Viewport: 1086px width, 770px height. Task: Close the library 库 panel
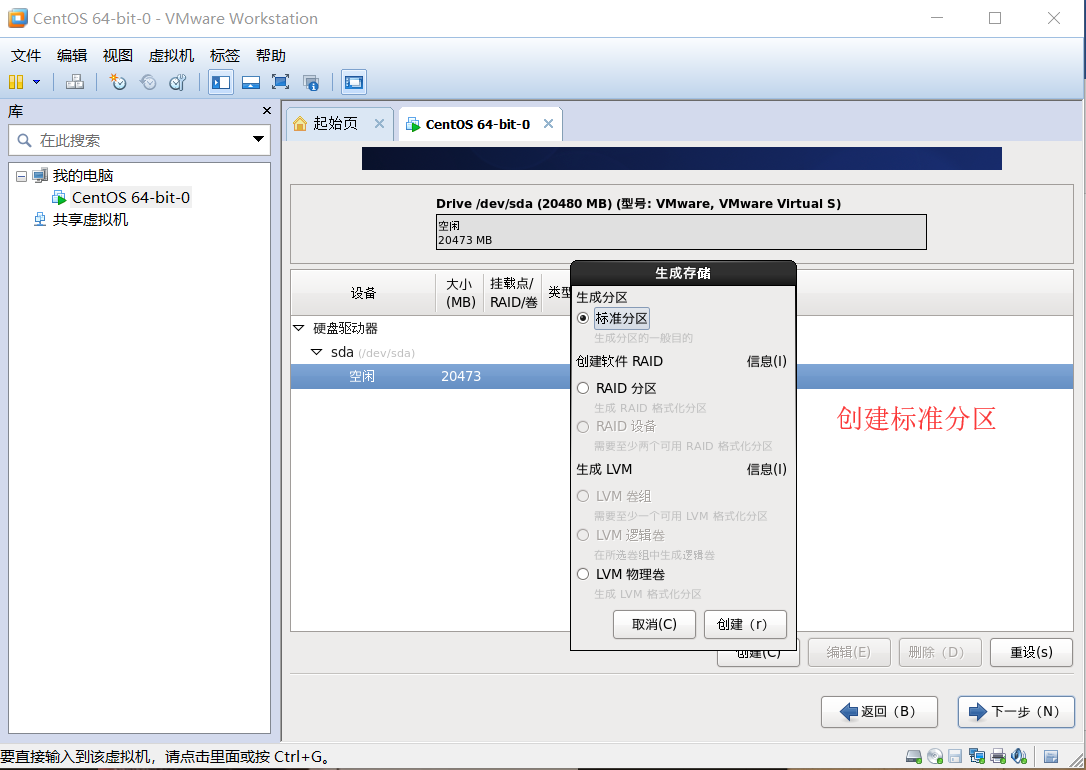click(267, 111)
